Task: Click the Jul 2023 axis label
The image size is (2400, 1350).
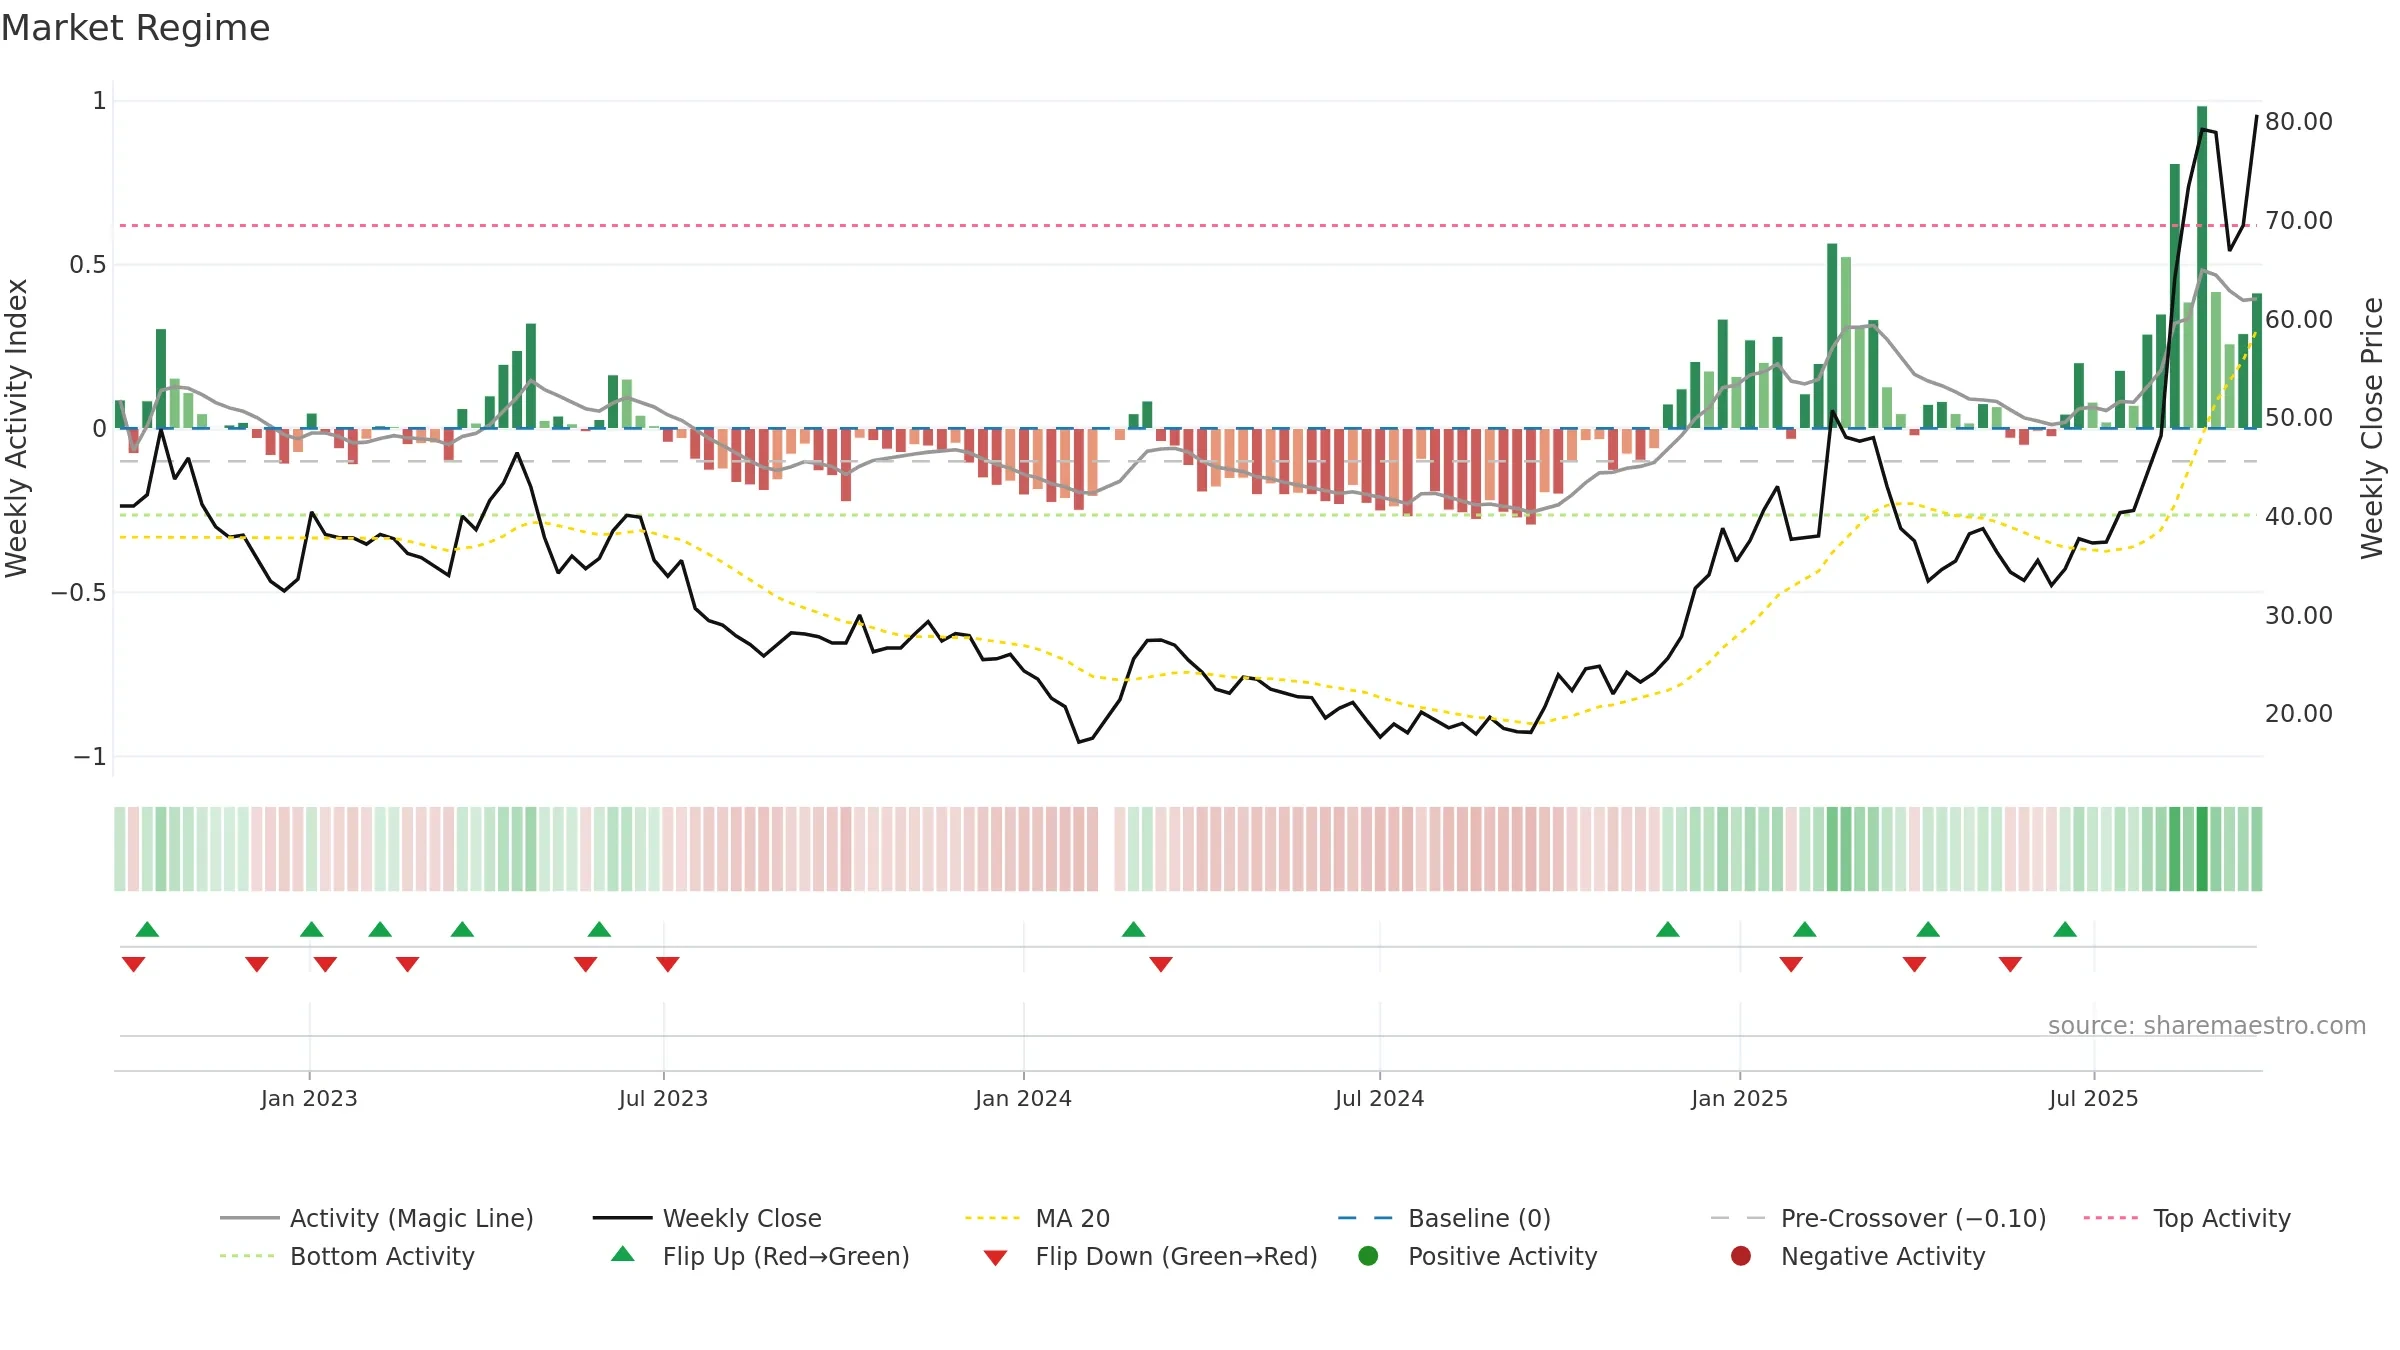Action: pyautogui.click(x=663, y=1098)
